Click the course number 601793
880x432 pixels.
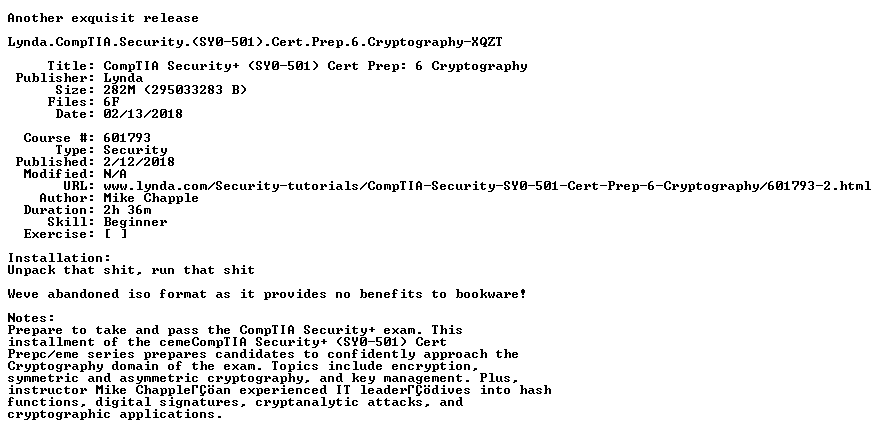(127, 138)
